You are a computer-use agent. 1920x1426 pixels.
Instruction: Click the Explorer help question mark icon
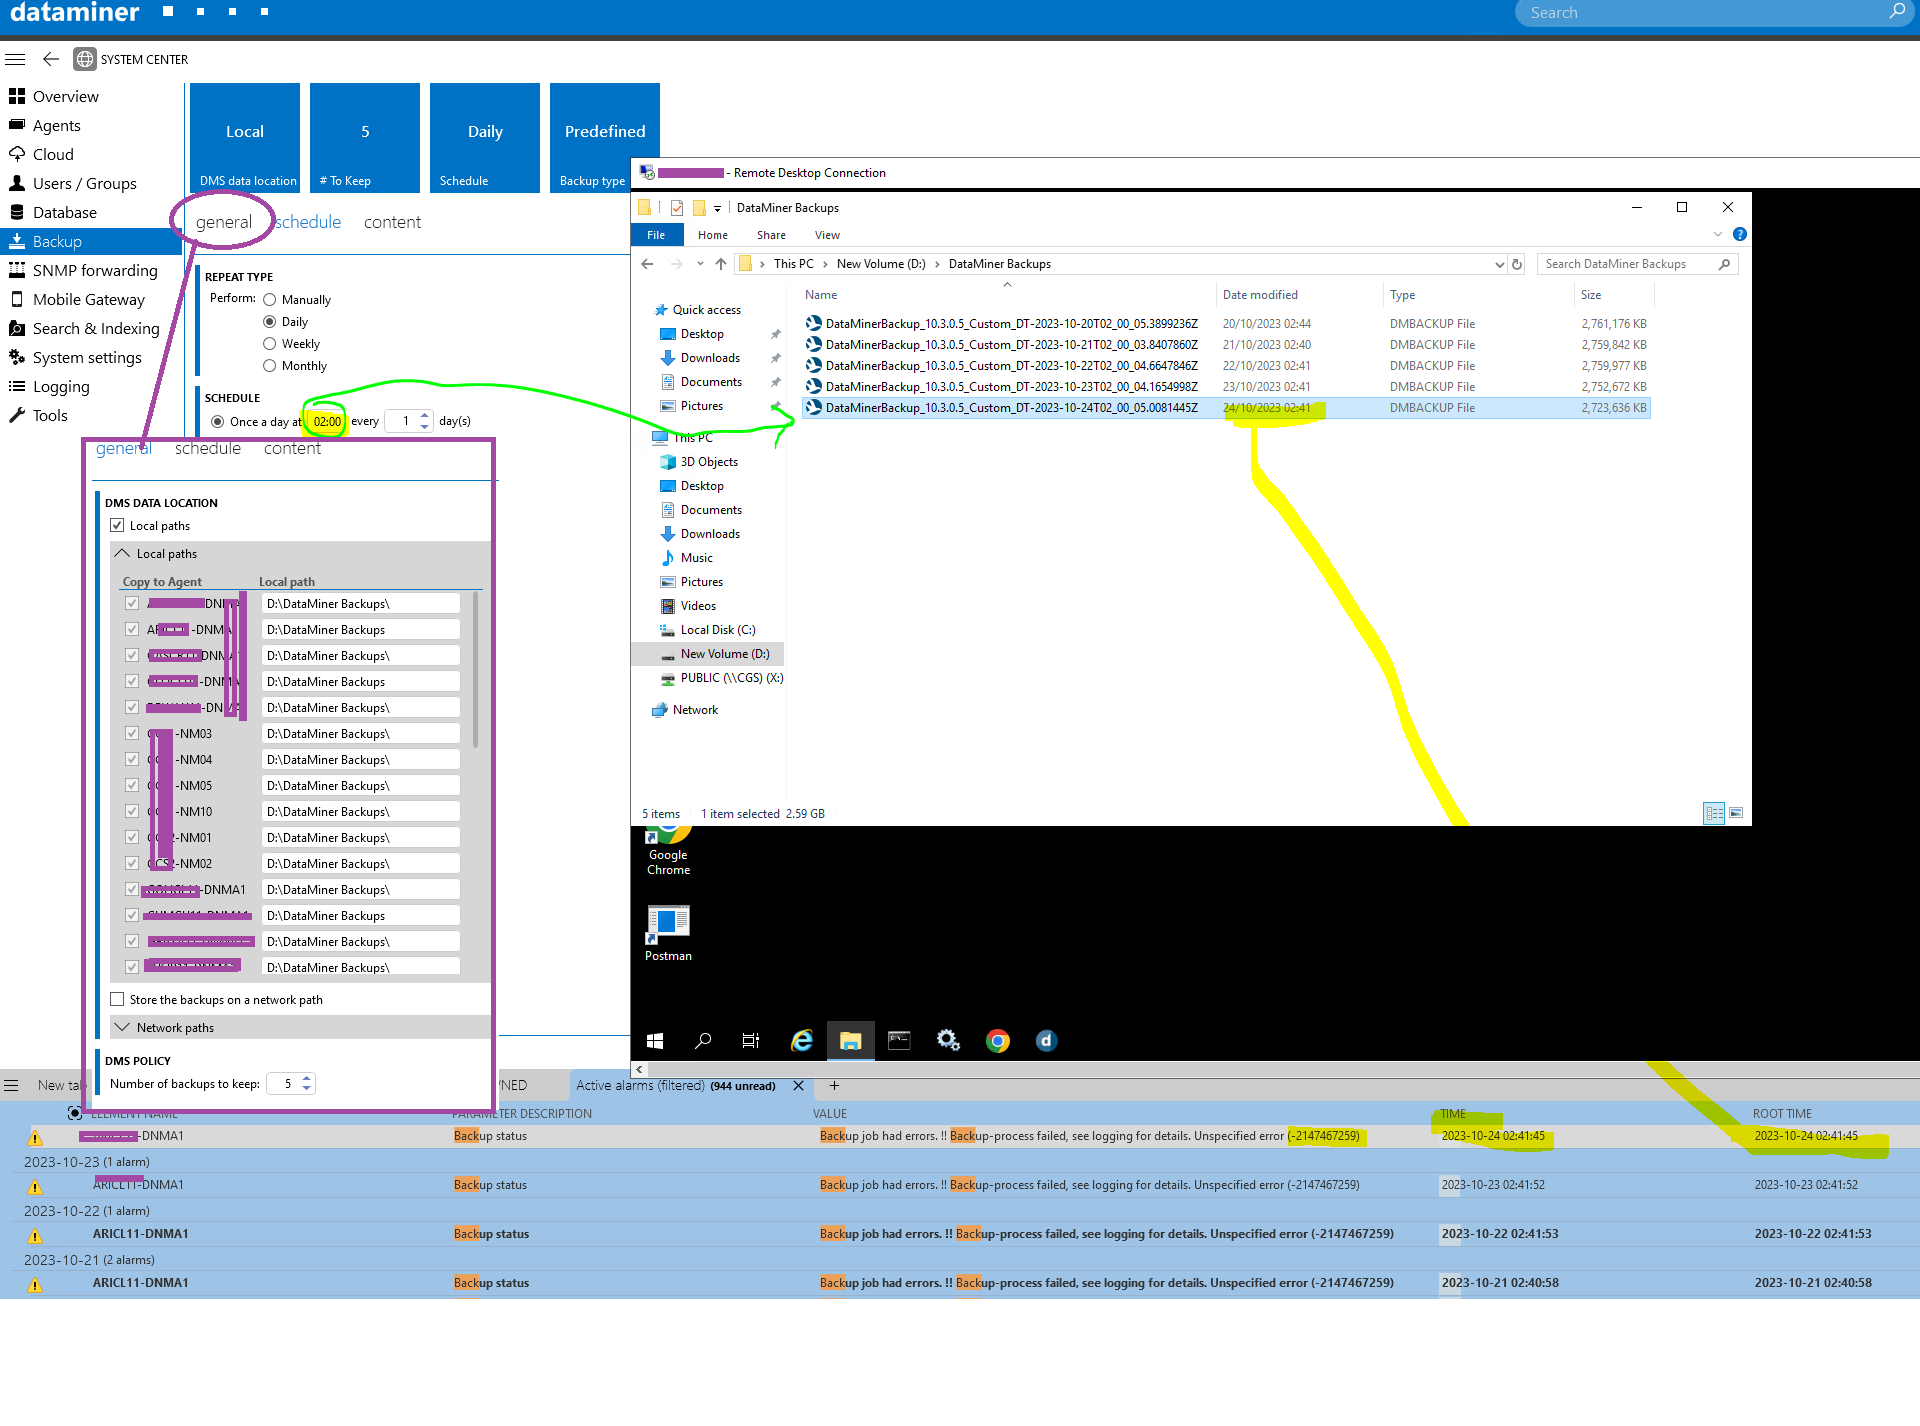(1740, 234)
